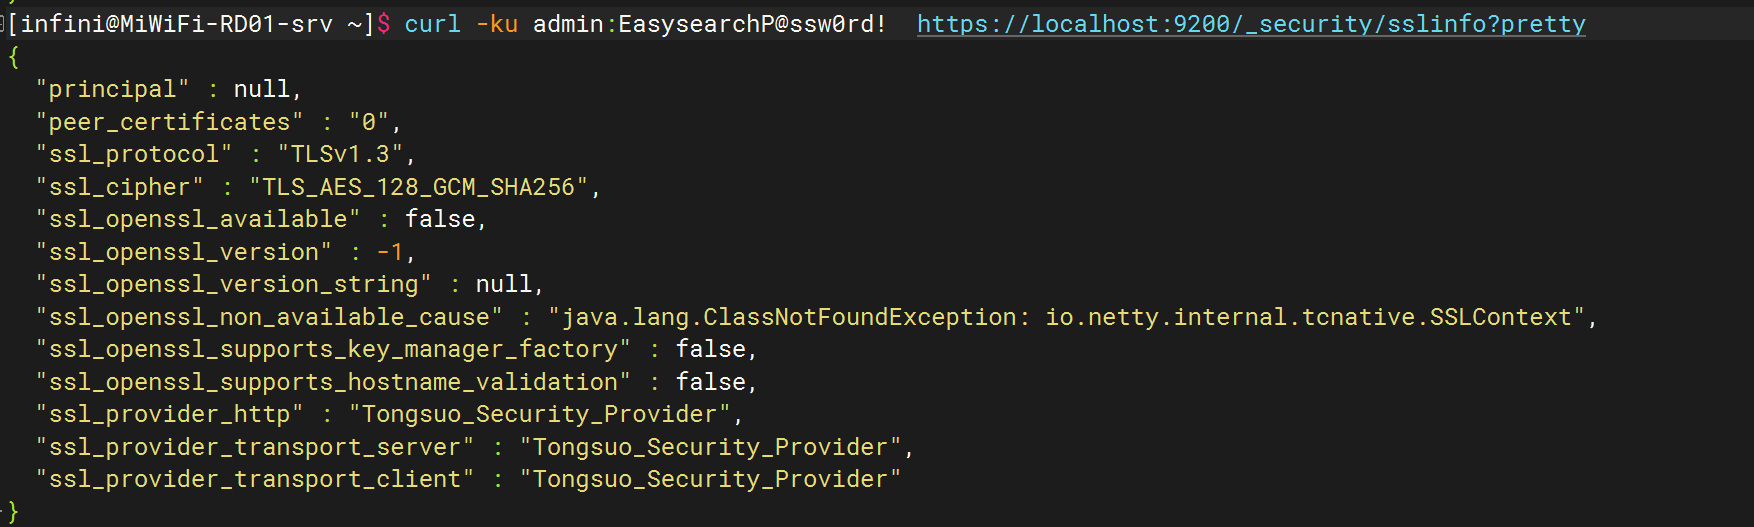Click the shell prompt infini@MiWiFi-RD01-srv

pyautogui.click(x=177, y=24)
